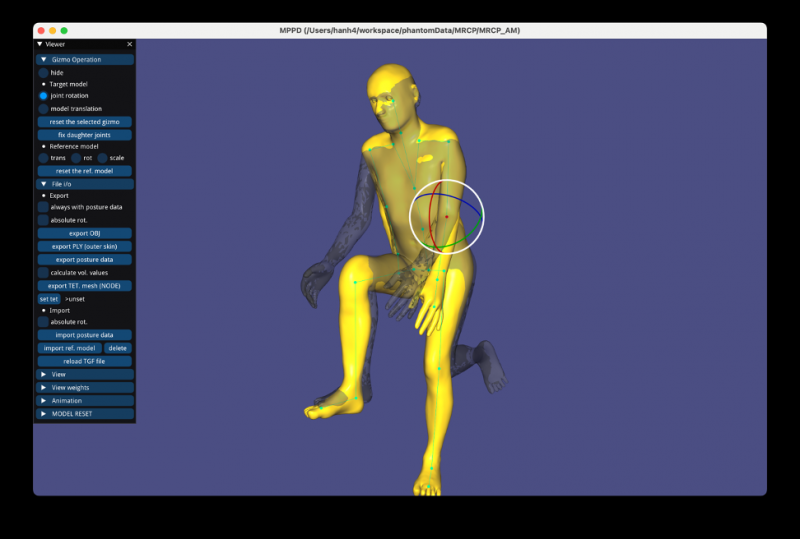
Task: Tick the calculate vol. values checkbox
Action: (43, 272)
